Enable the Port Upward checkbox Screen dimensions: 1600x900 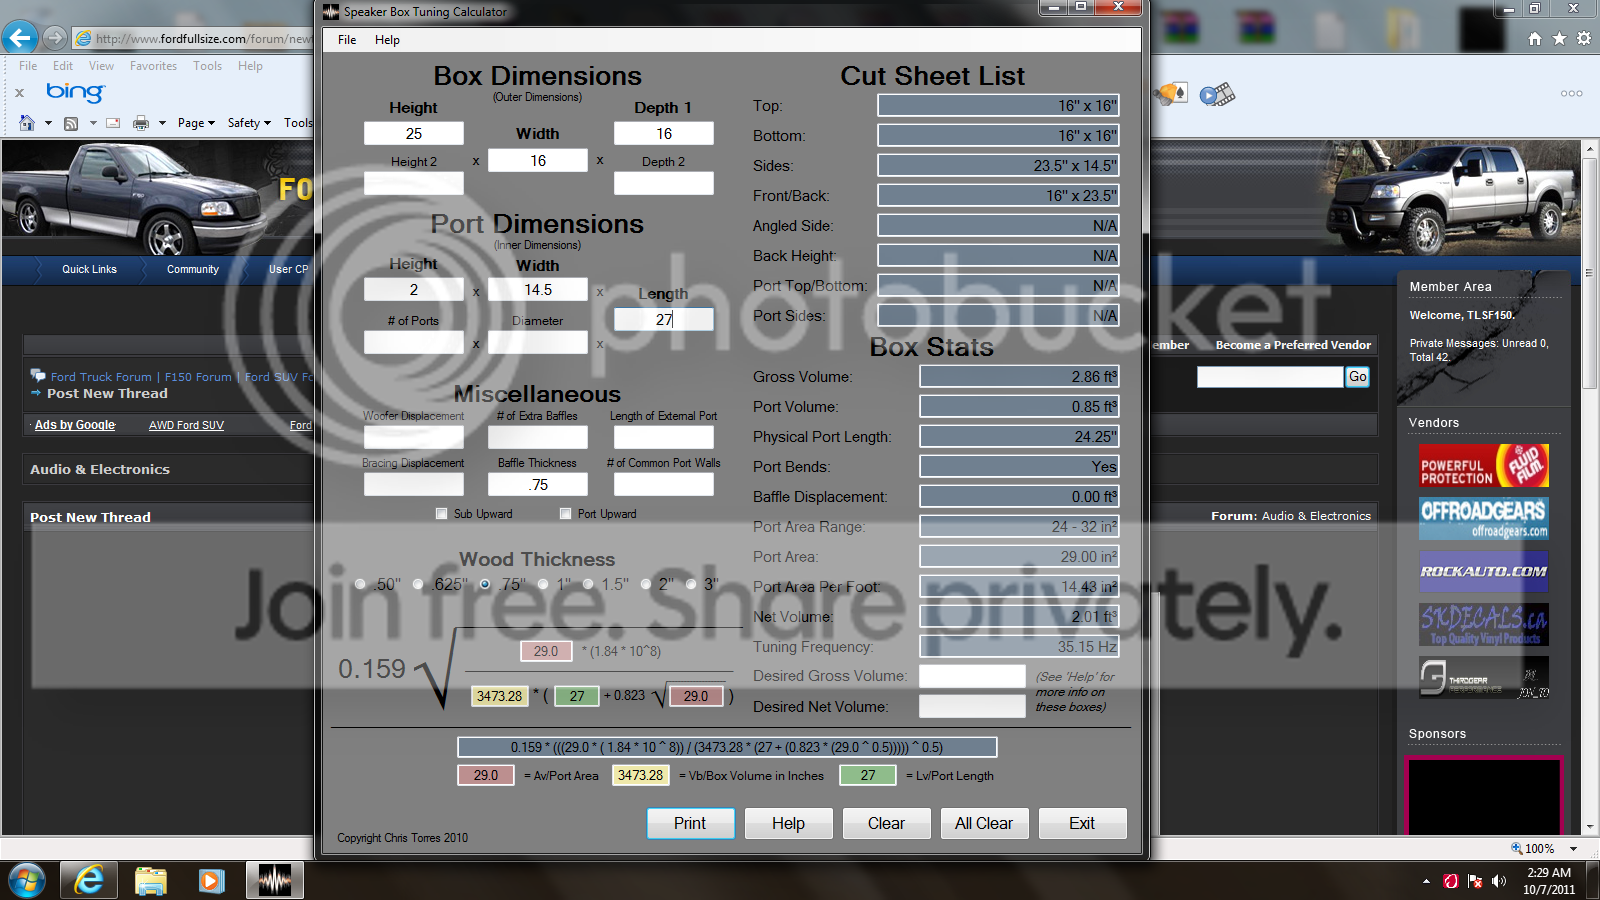[x=566, y=514]
